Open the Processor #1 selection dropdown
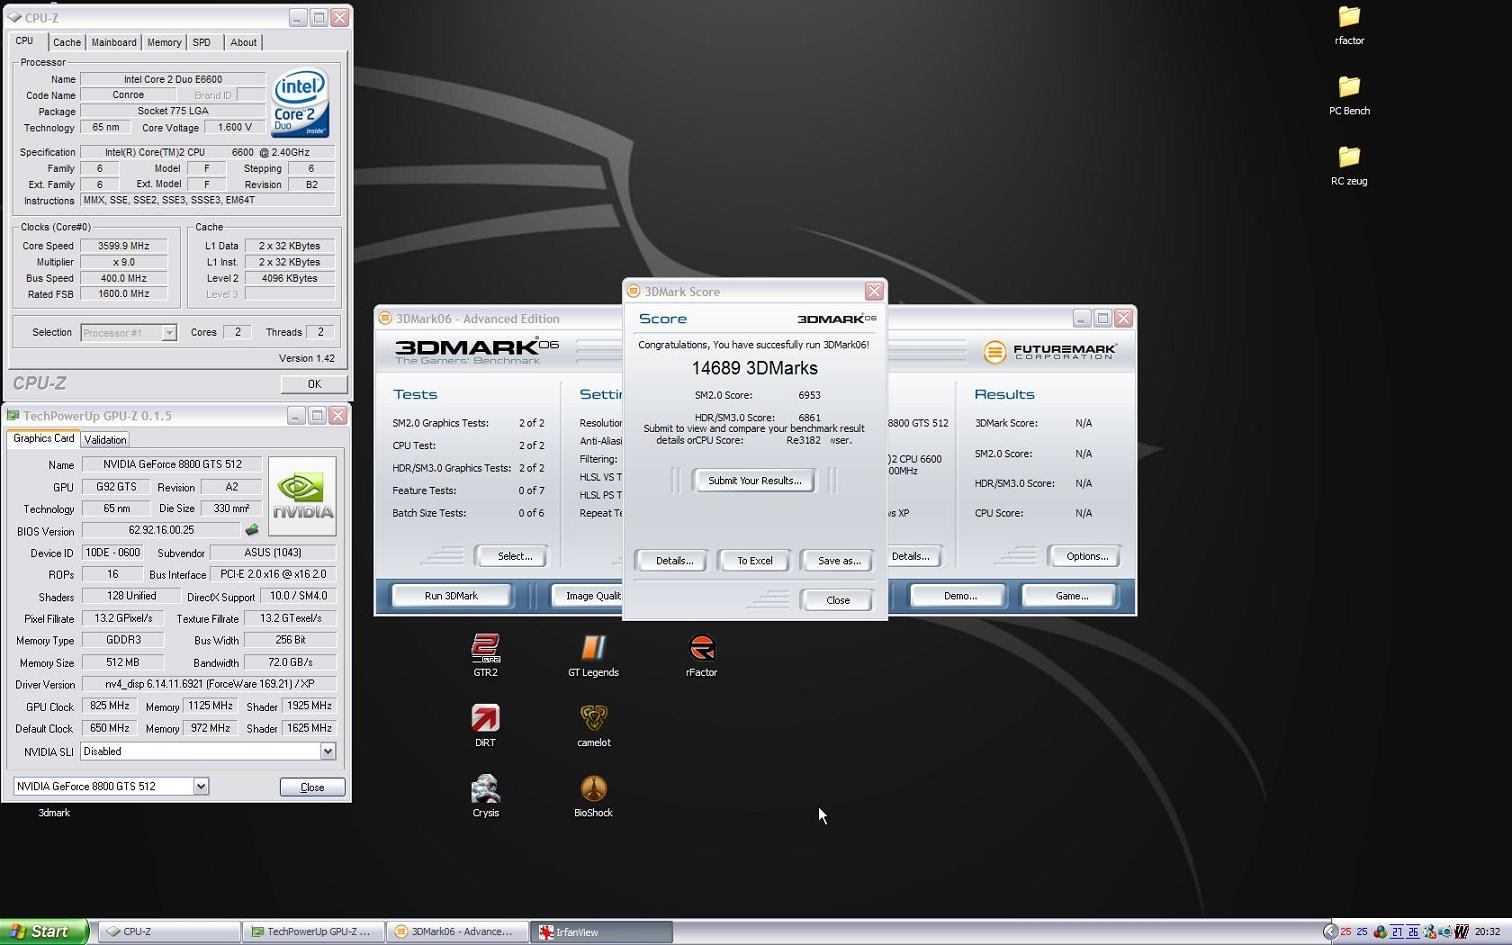This screenshot has height=945, width=1512. [x=128, y=333]
